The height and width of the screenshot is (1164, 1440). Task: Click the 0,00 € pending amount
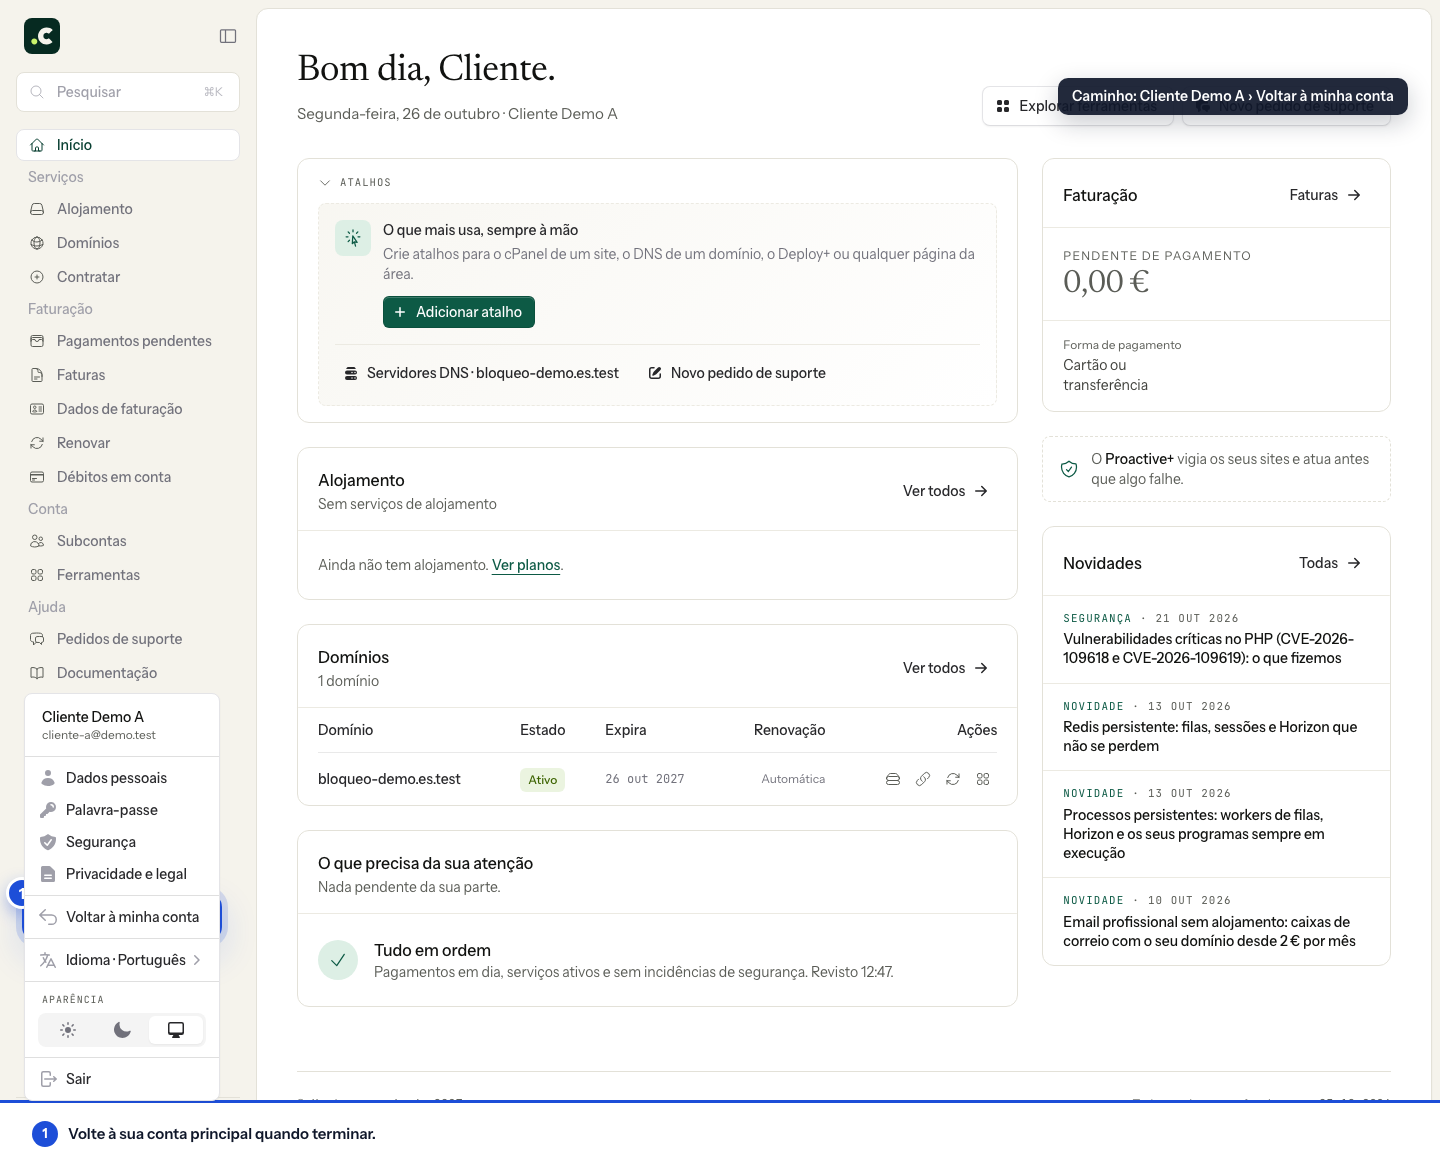point(1106,281)
